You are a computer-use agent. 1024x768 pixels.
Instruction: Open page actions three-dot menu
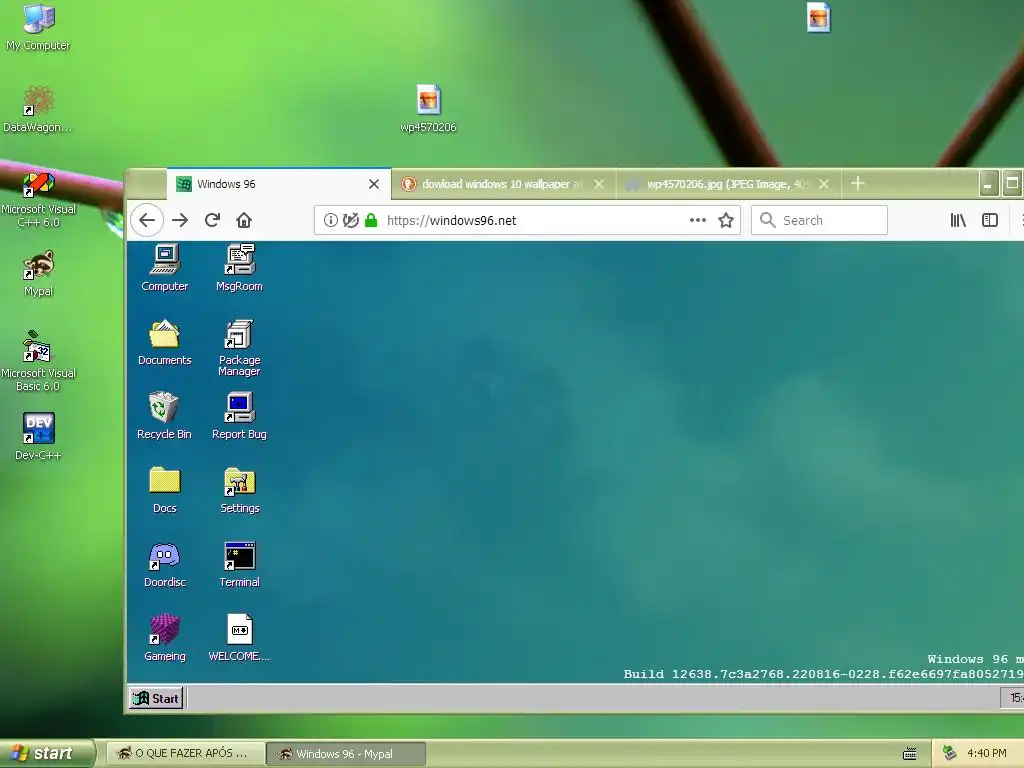point(697,220)
